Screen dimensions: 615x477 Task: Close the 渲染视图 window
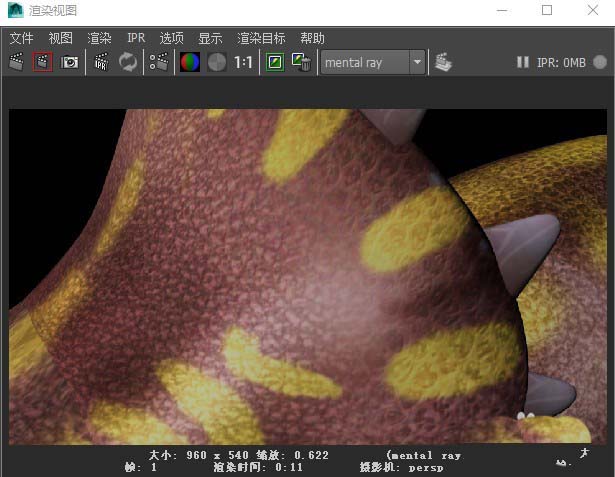[x=593, y=10]
